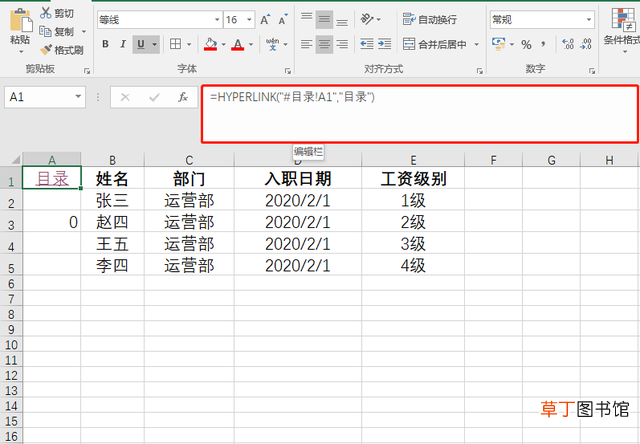Align text left

point(307,44)
